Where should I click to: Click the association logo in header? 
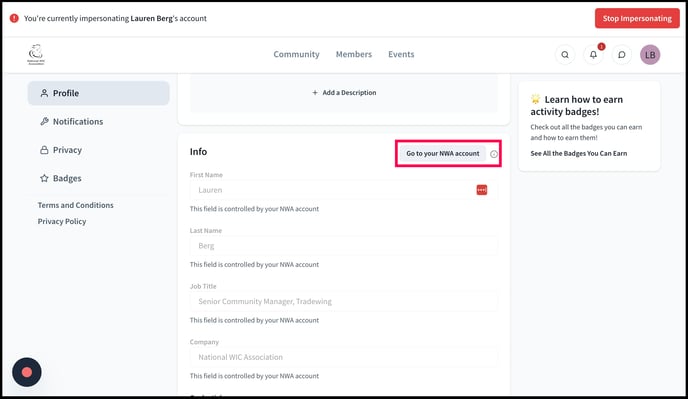[x=36, y=54]
